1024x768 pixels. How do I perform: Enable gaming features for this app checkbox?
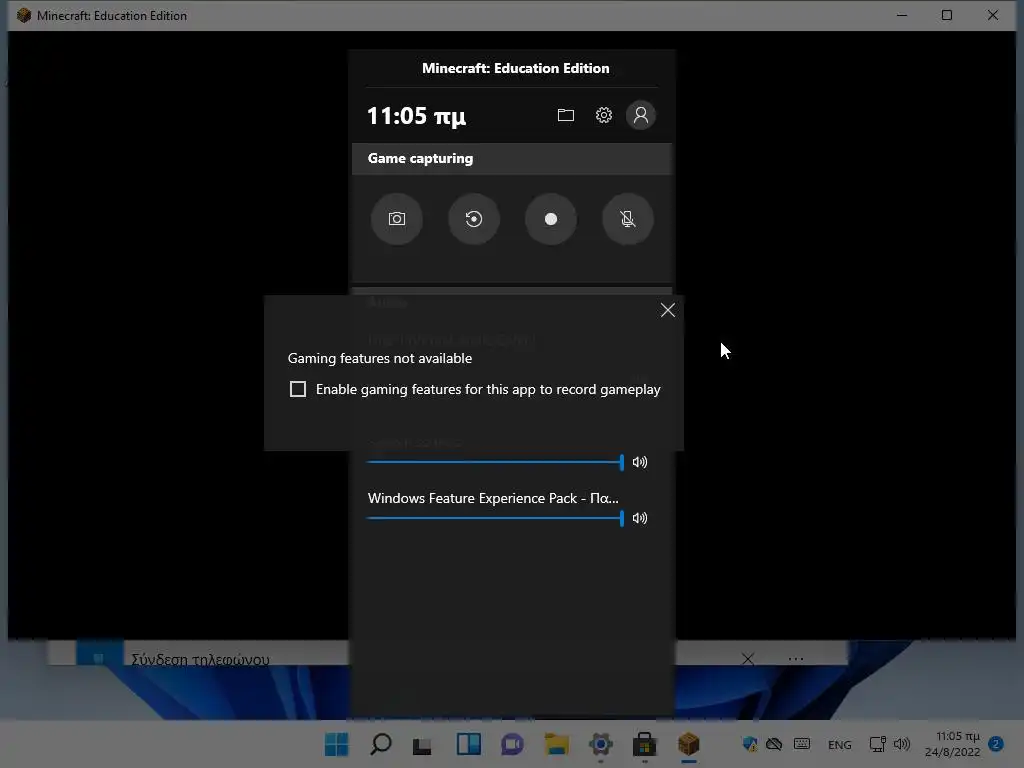(x=298, y=389)
